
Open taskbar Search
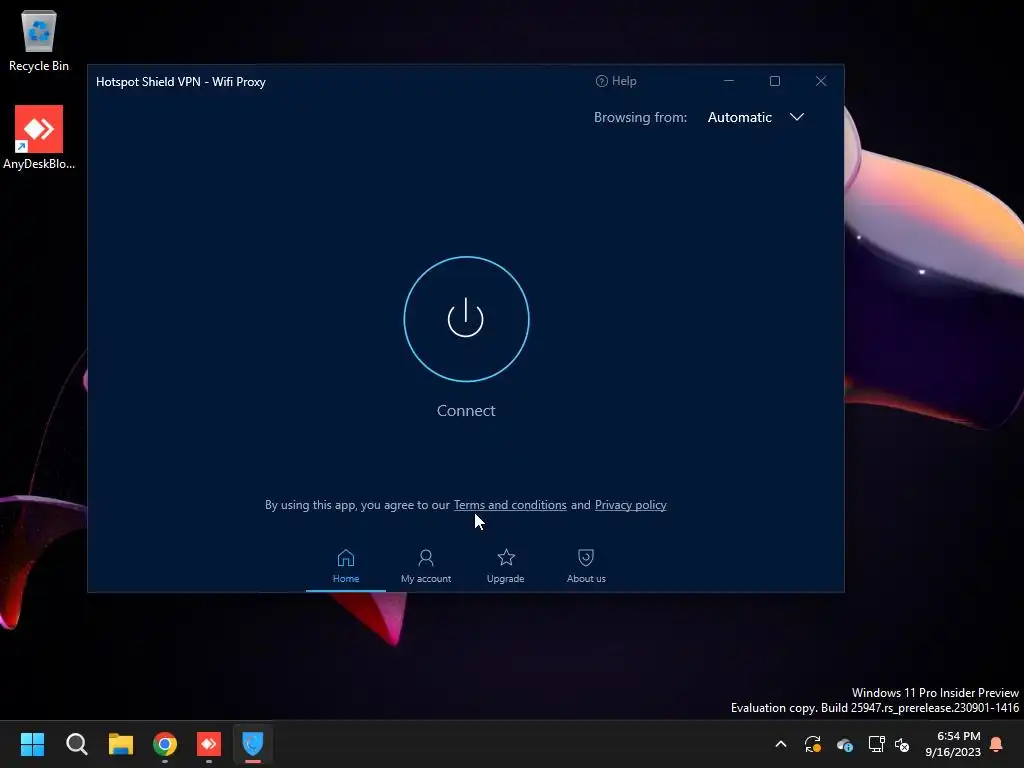pyautogui.click(x=76, y=744)
